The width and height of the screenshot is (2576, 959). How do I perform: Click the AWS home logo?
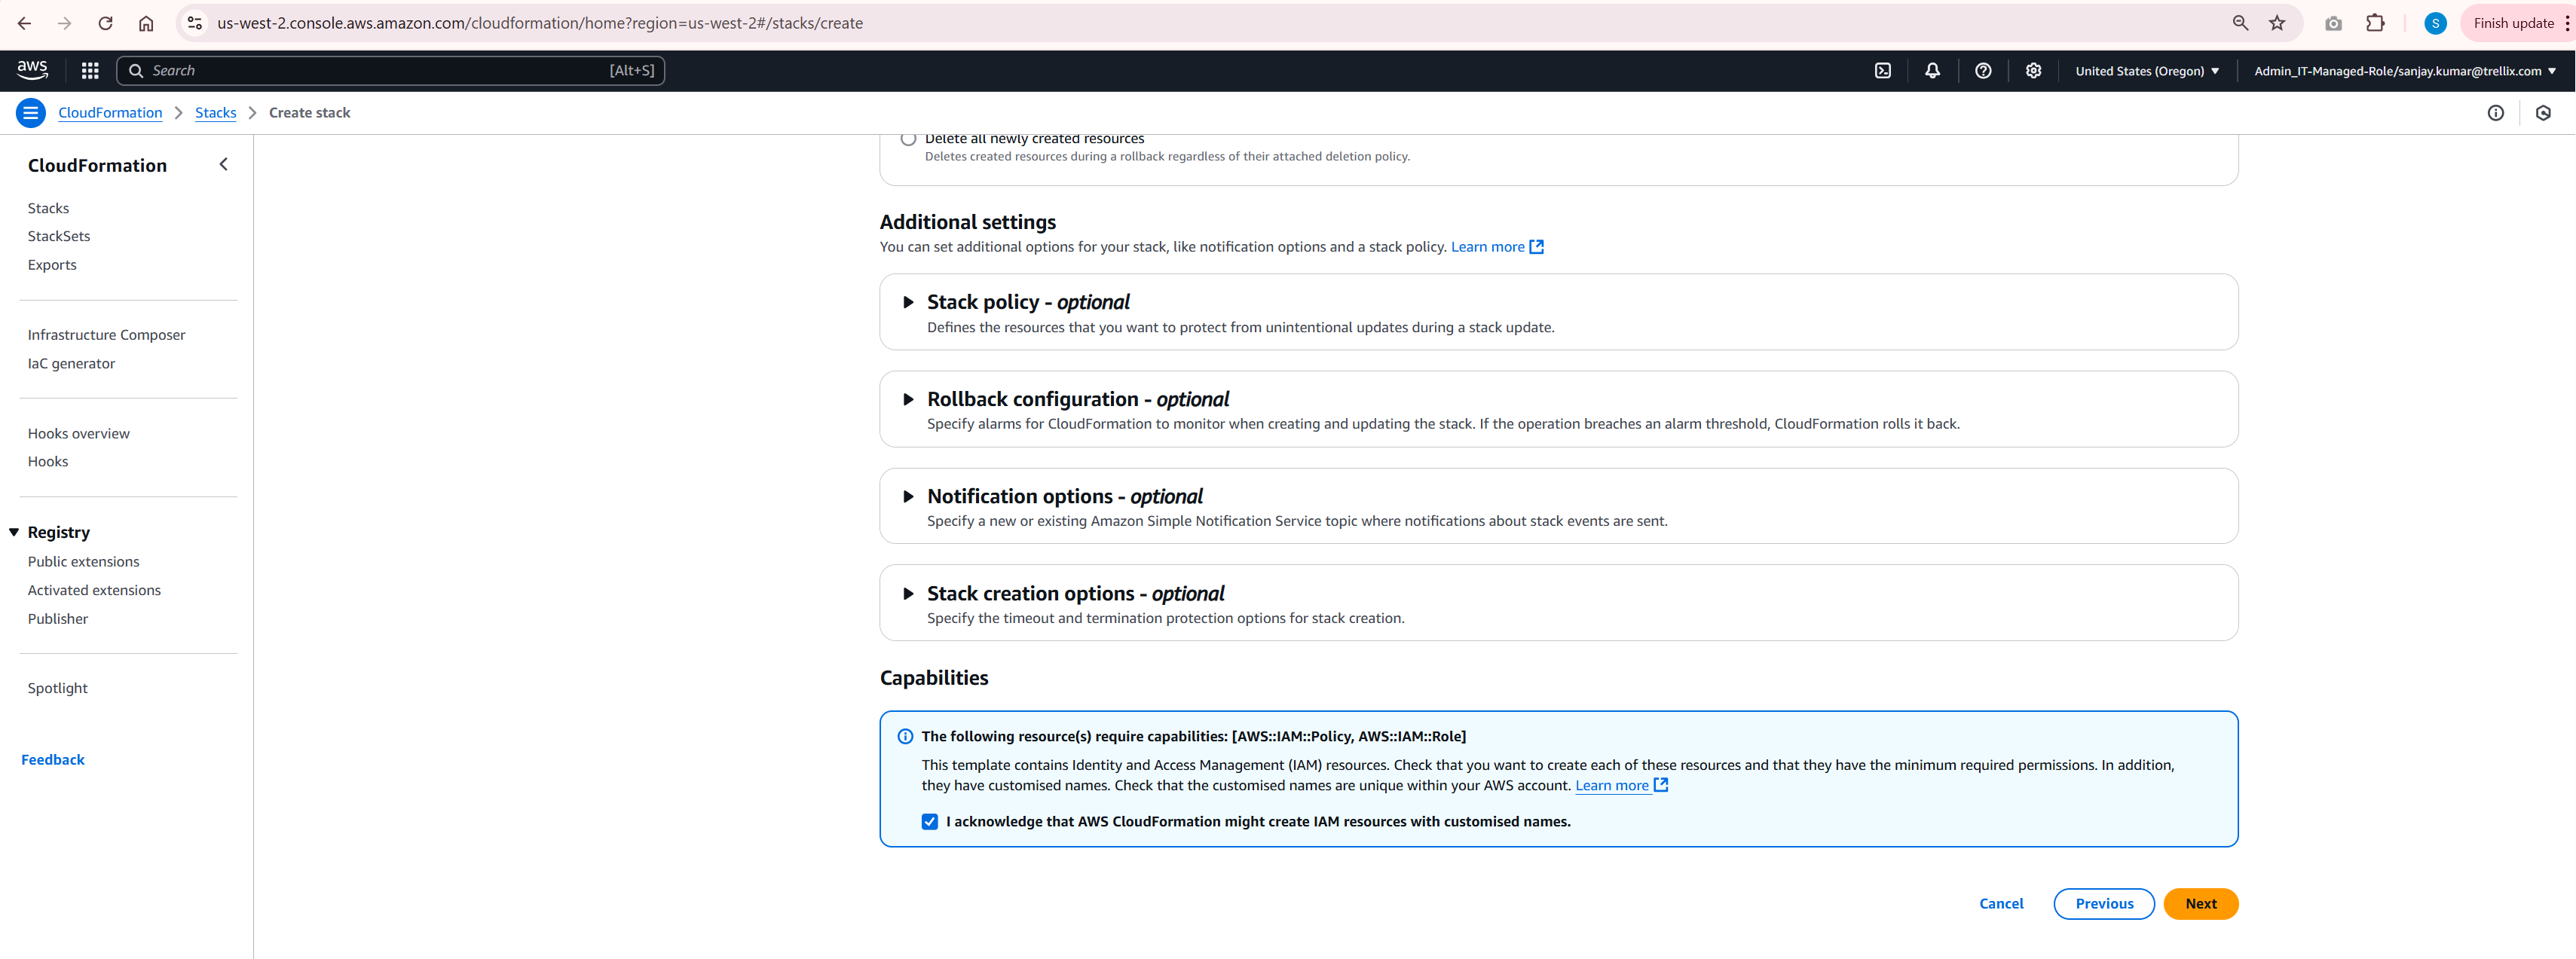[32, 70]
